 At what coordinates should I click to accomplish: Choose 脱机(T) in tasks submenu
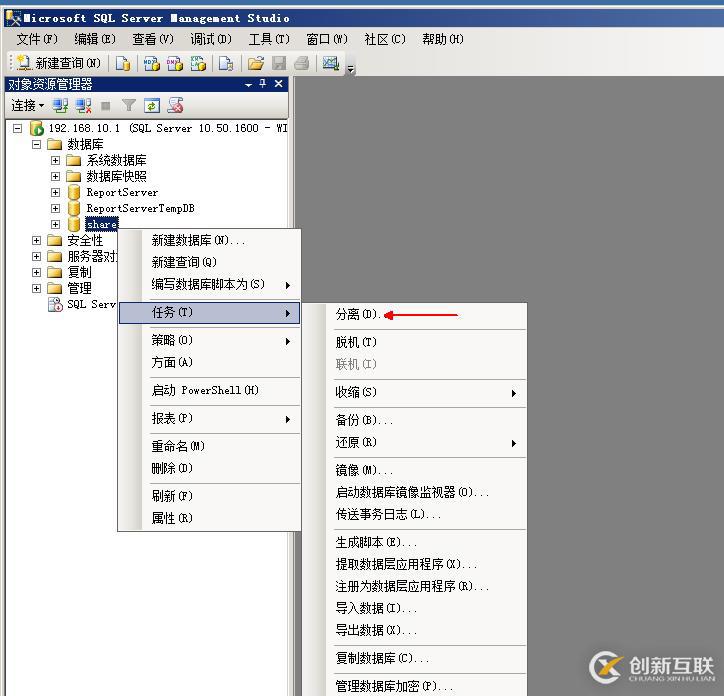click(x=415, y=342)
